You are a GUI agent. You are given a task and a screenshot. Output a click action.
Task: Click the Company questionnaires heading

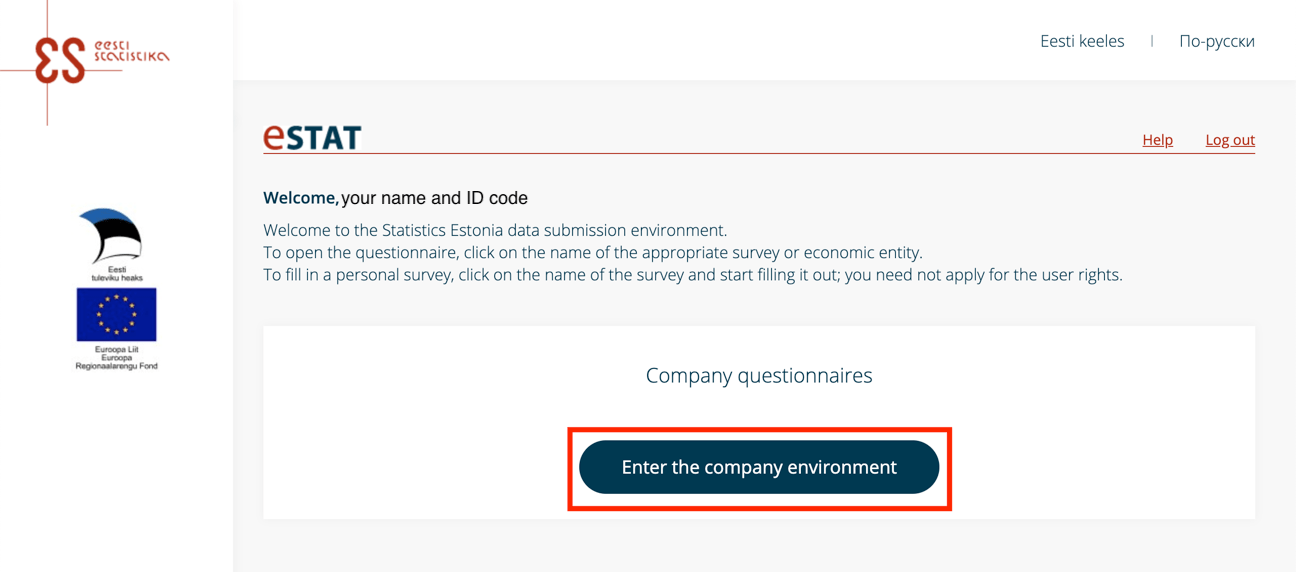pos(758,375)
